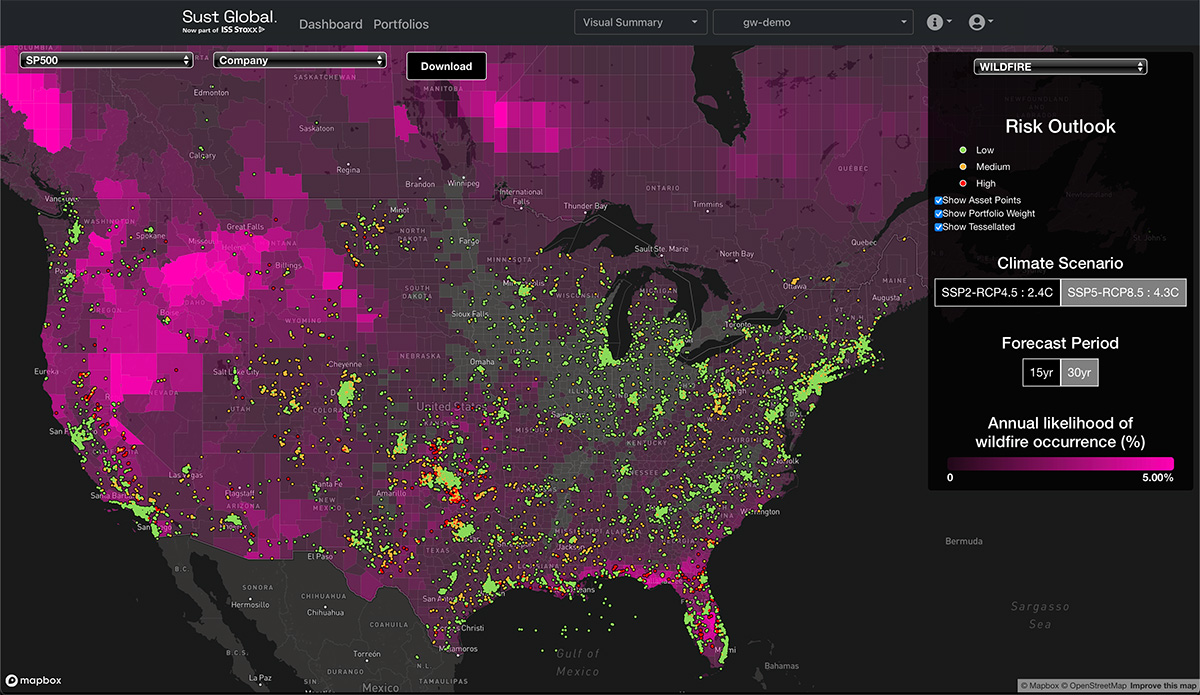Open the © OpenStreetMap attribution link

point(1096,685)
